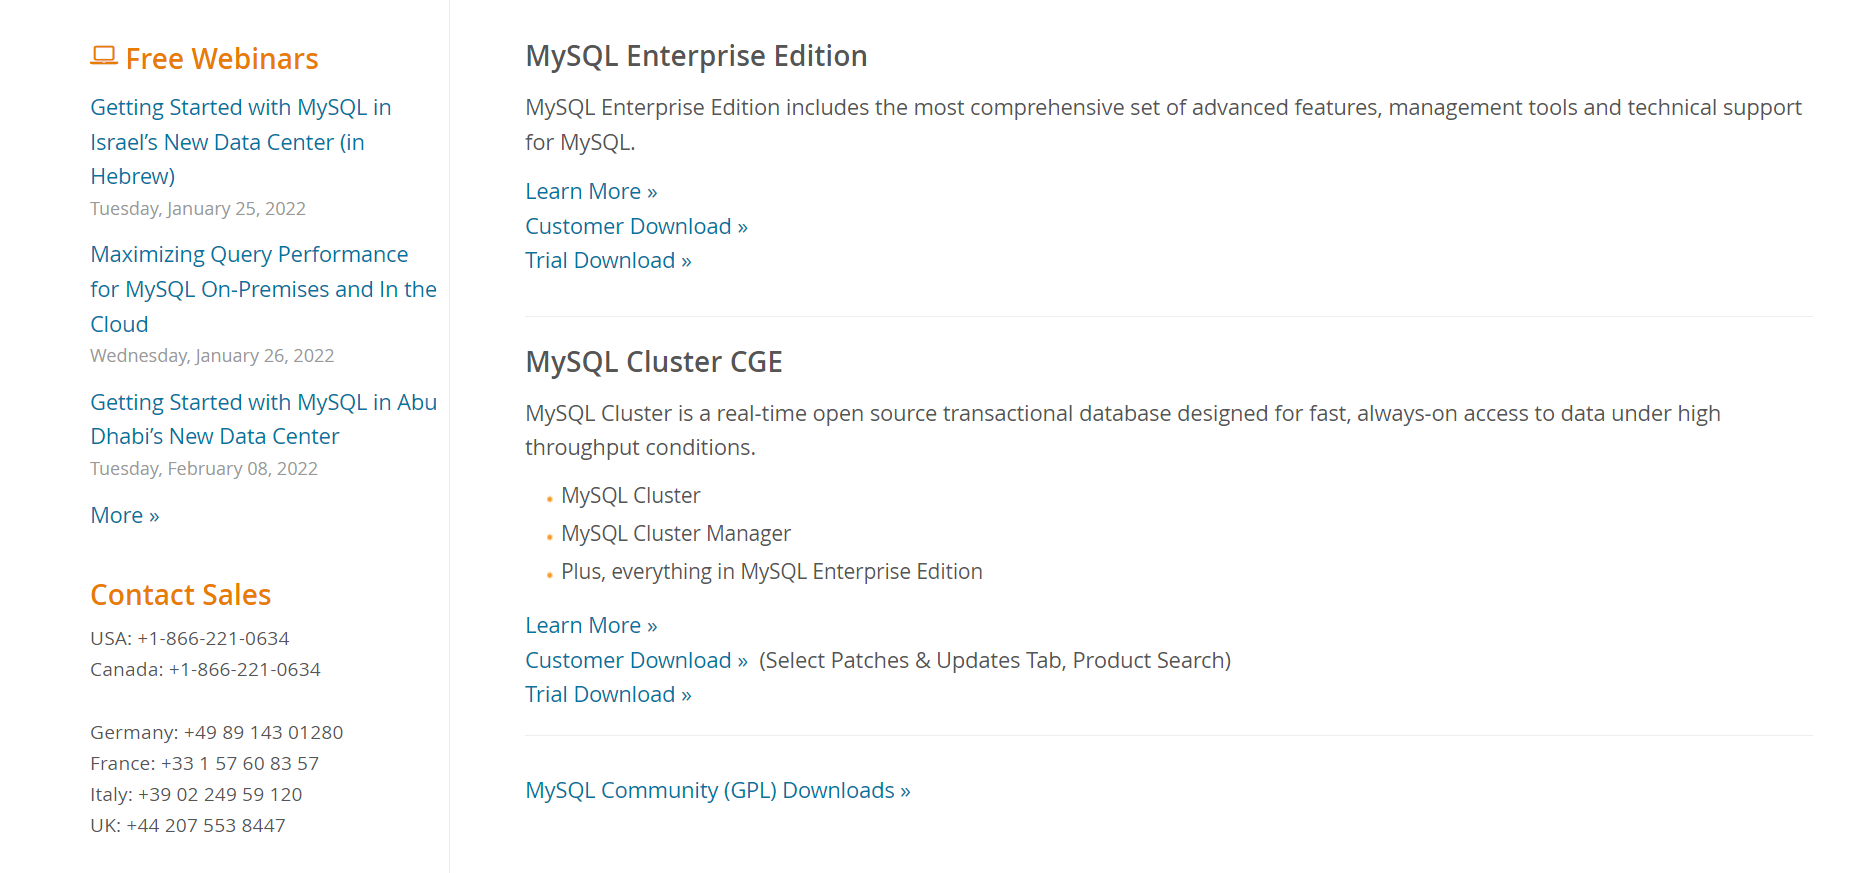Click the MySQL Cluster bullet item

point(630,495)
